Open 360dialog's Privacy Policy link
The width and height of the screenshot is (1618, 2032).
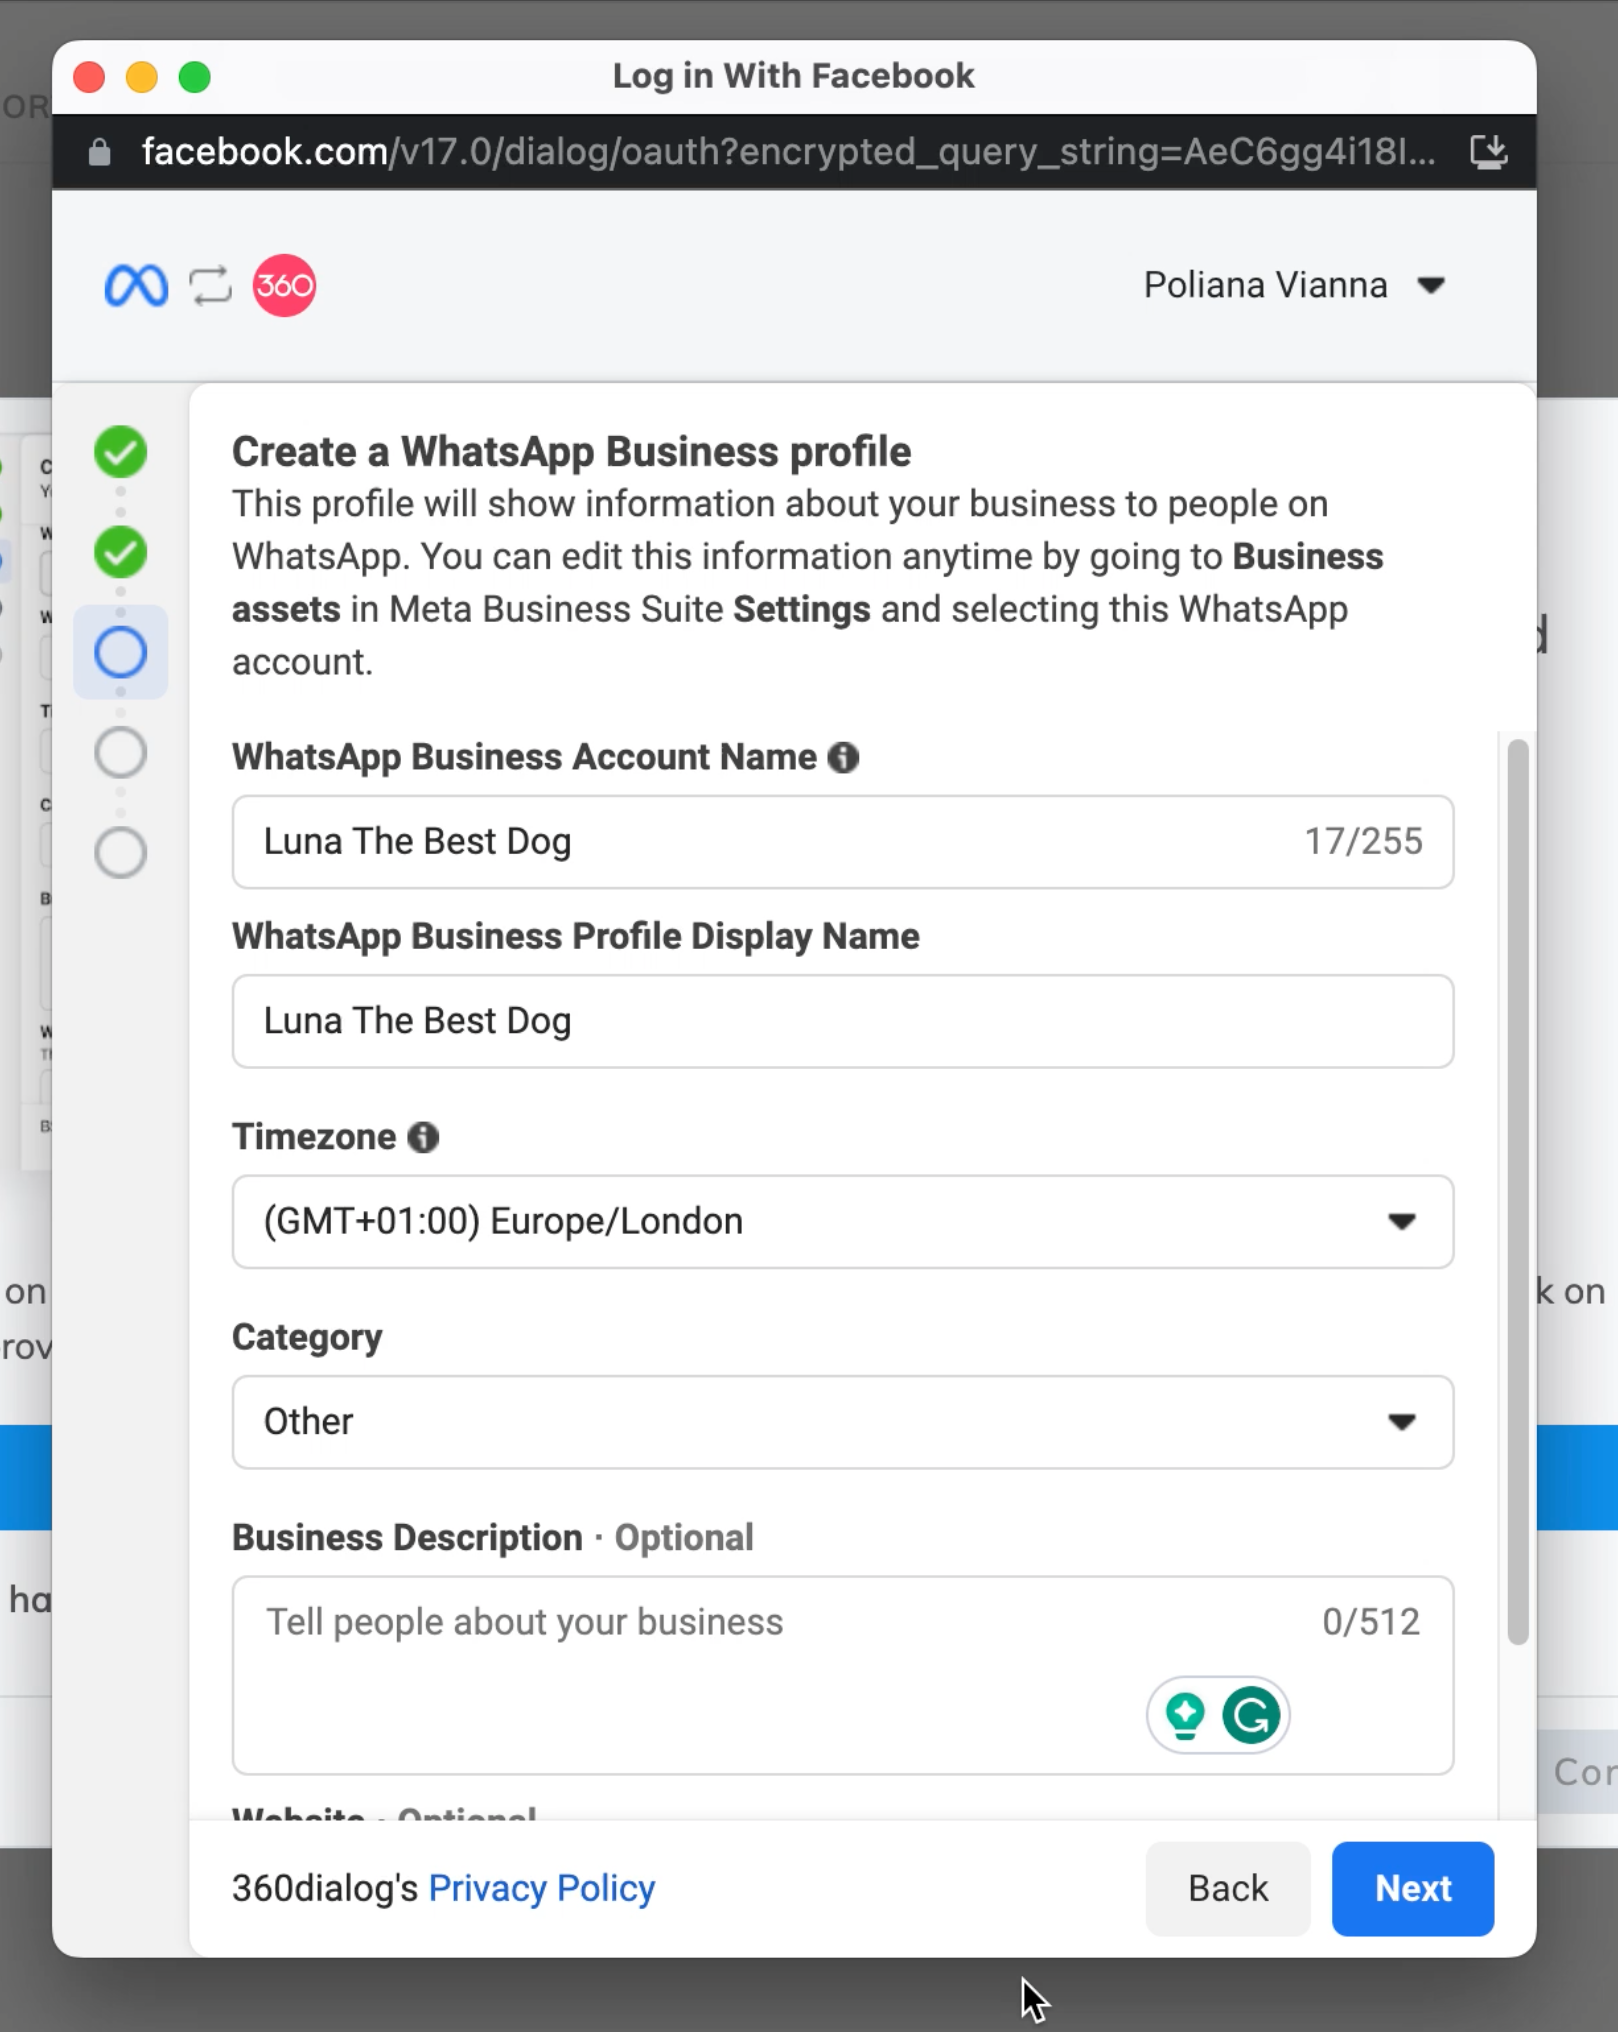click(x=541, y=1888)
